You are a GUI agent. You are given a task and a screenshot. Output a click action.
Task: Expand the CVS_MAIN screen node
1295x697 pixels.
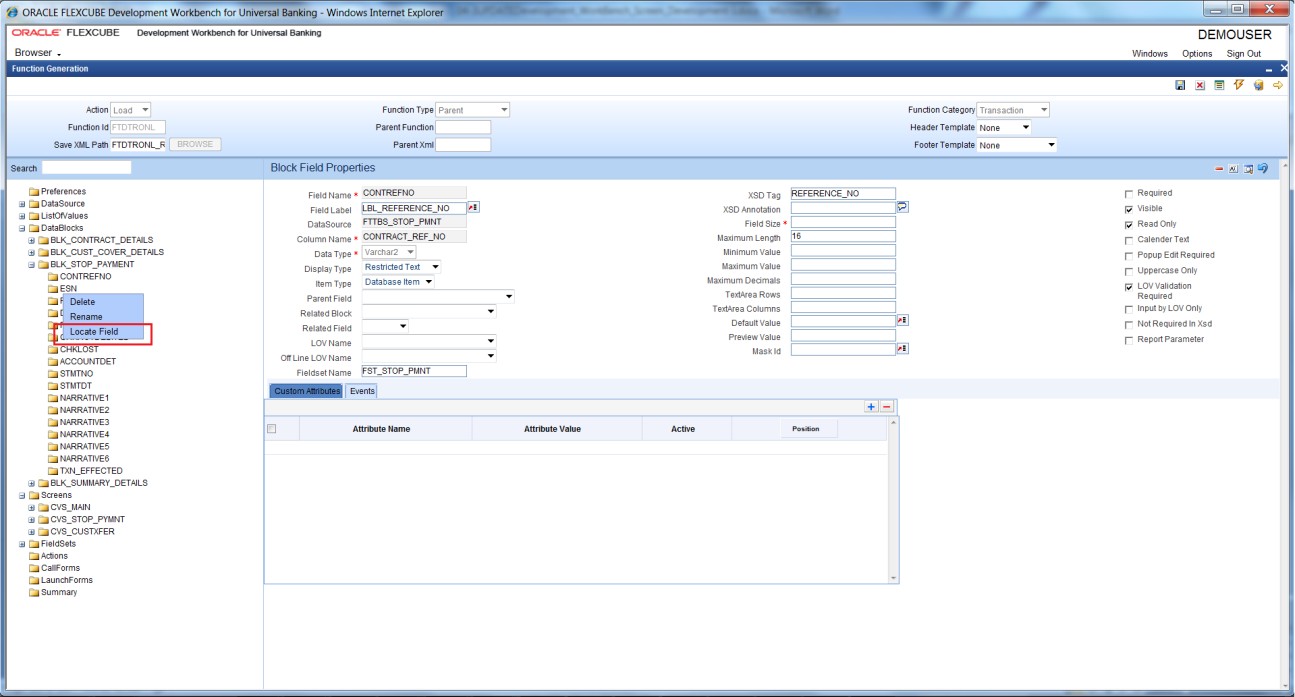click(x=31, y=508)
